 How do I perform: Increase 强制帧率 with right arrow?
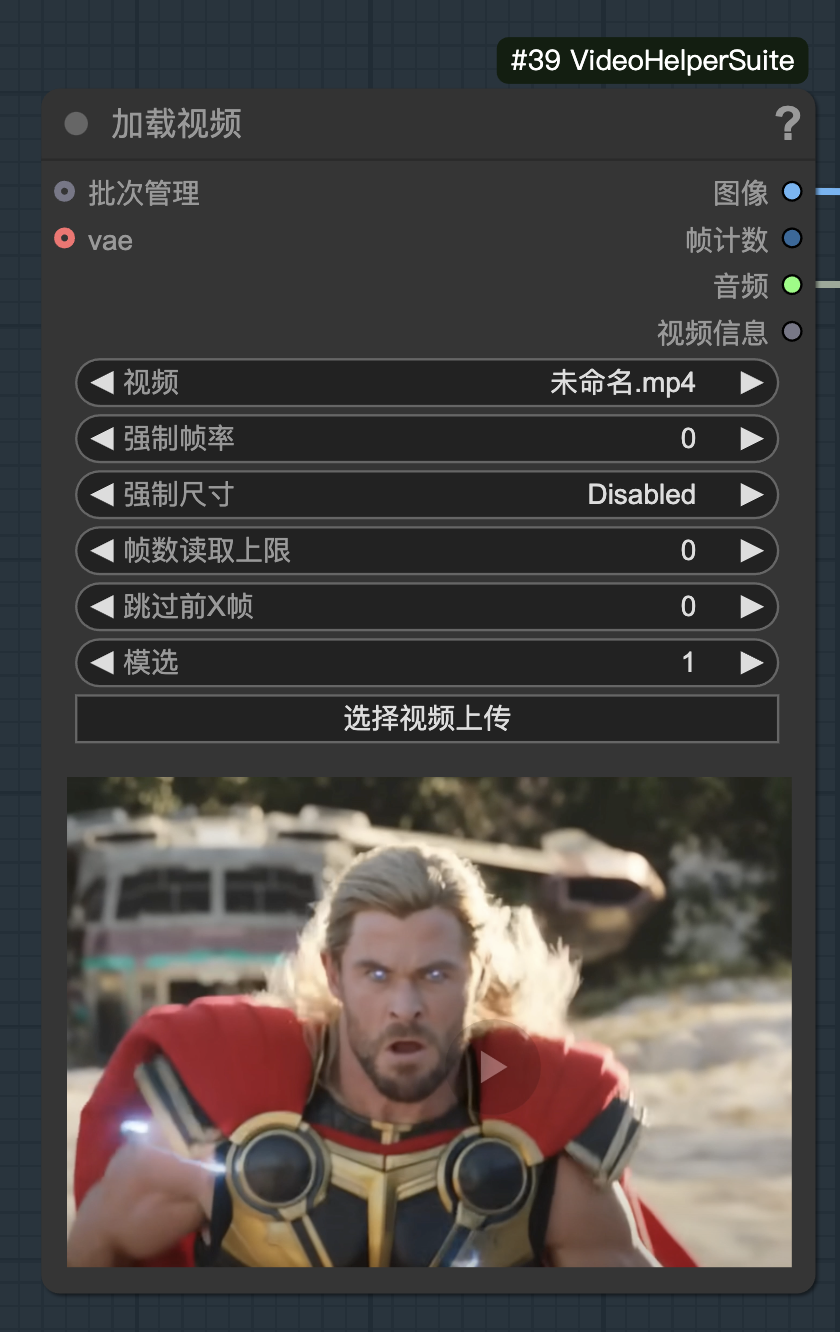752,439
